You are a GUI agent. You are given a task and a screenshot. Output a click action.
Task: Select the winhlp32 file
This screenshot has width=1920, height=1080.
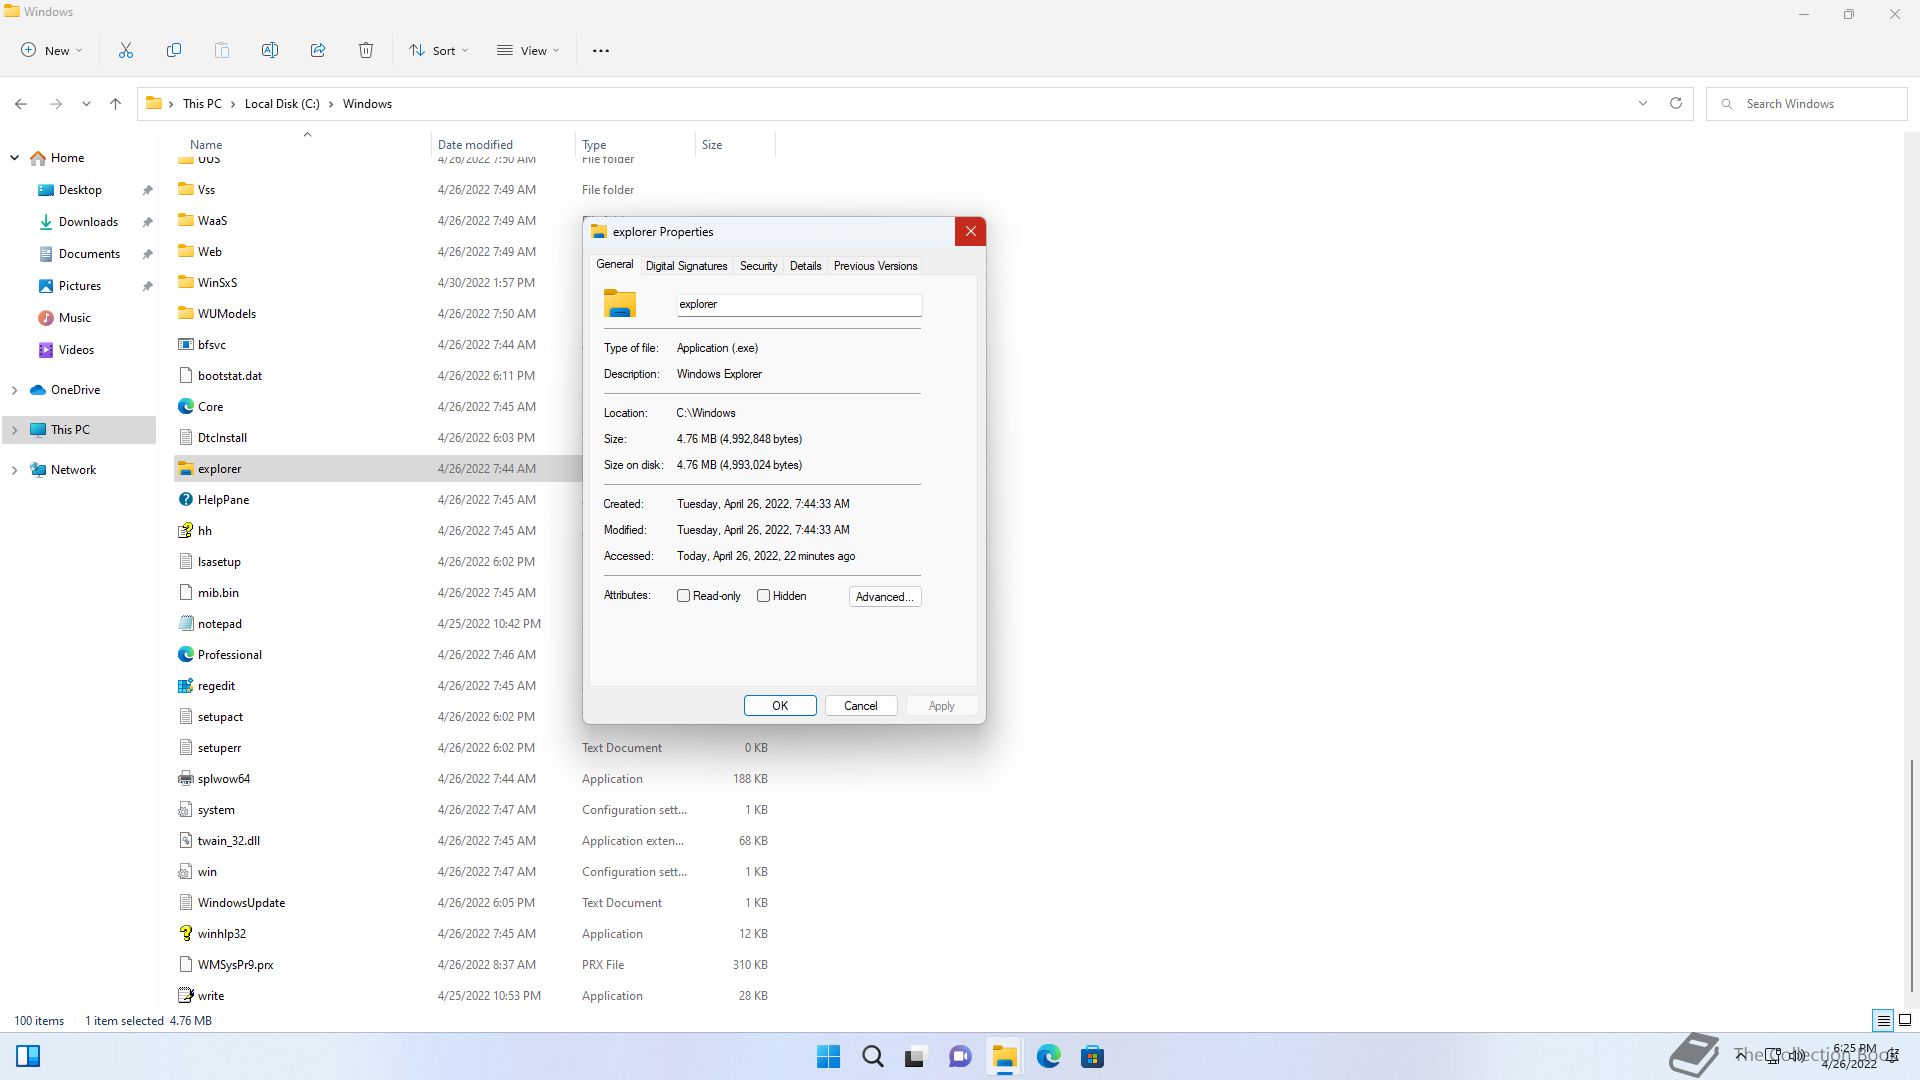pyautogui.click(x=222, y=934)
